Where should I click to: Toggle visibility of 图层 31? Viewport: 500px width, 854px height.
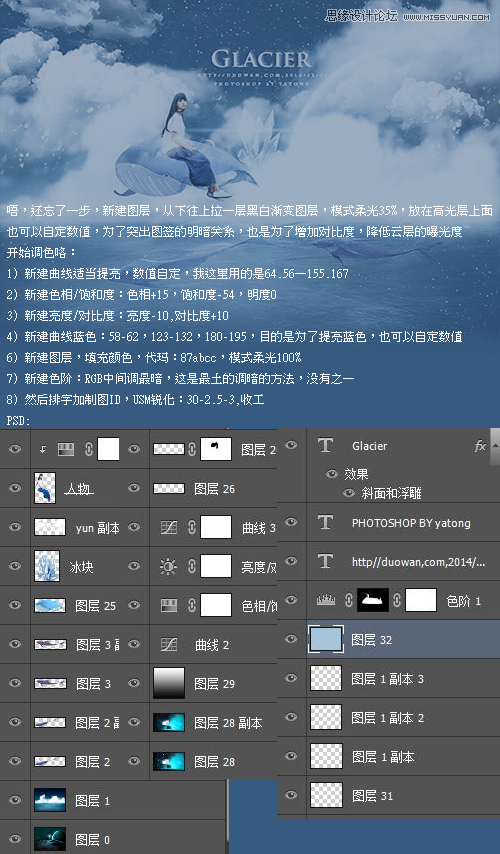pyautogui.click(x=291, y=795)
